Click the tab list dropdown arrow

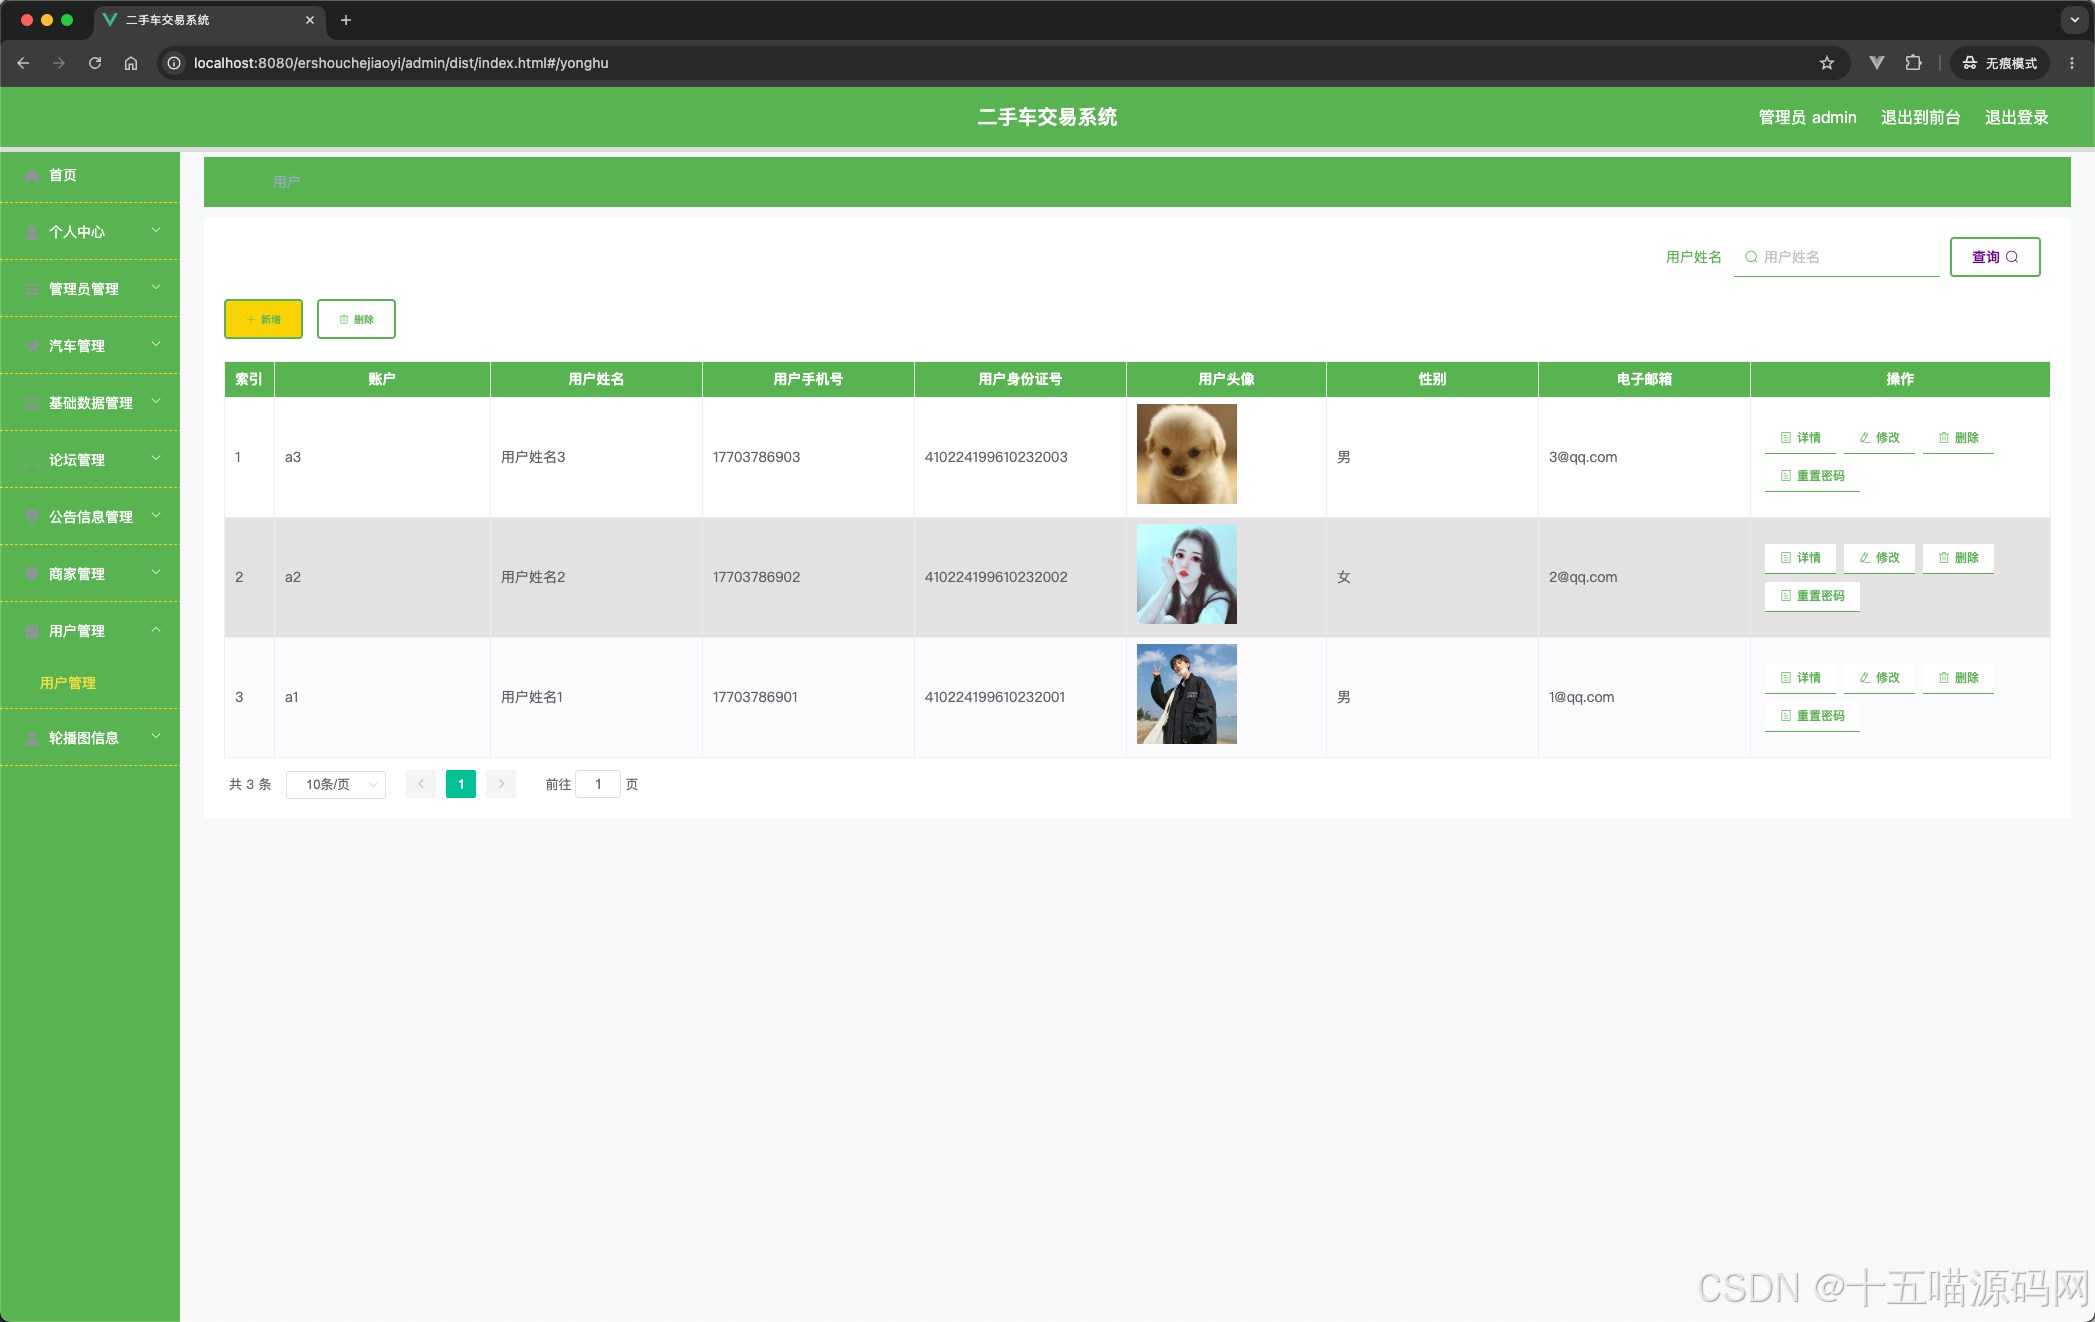click(x=2075, y=20)
